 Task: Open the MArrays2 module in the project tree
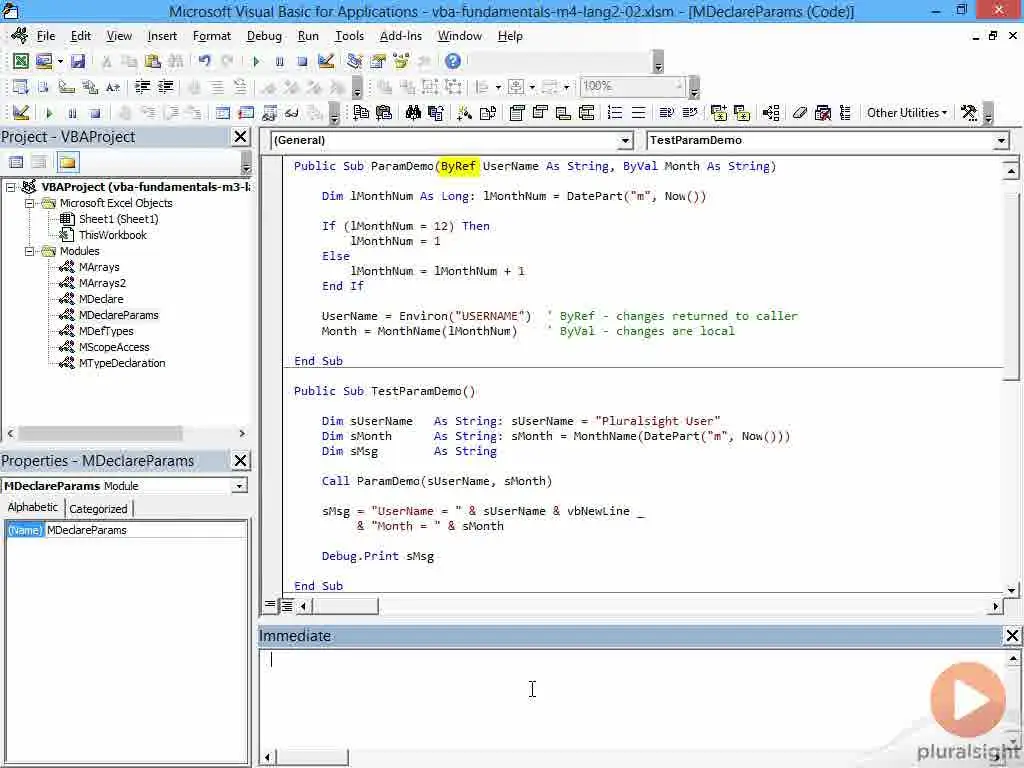point(102,283)
